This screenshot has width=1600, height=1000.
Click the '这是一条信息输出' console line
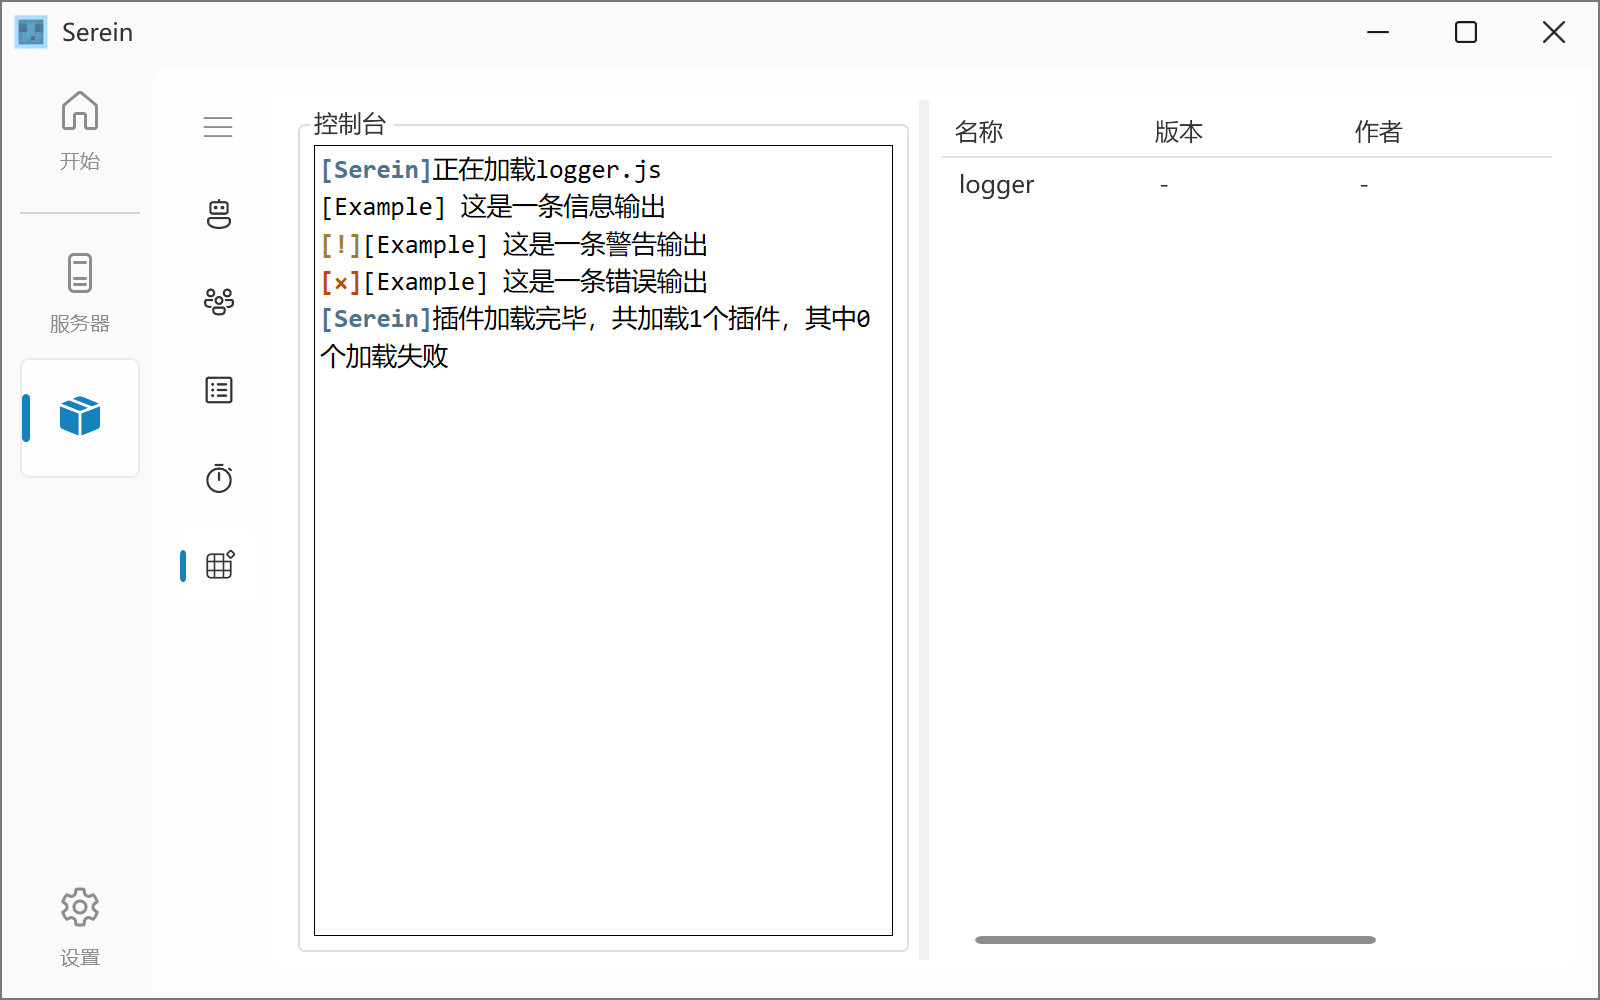coord(563,207)
